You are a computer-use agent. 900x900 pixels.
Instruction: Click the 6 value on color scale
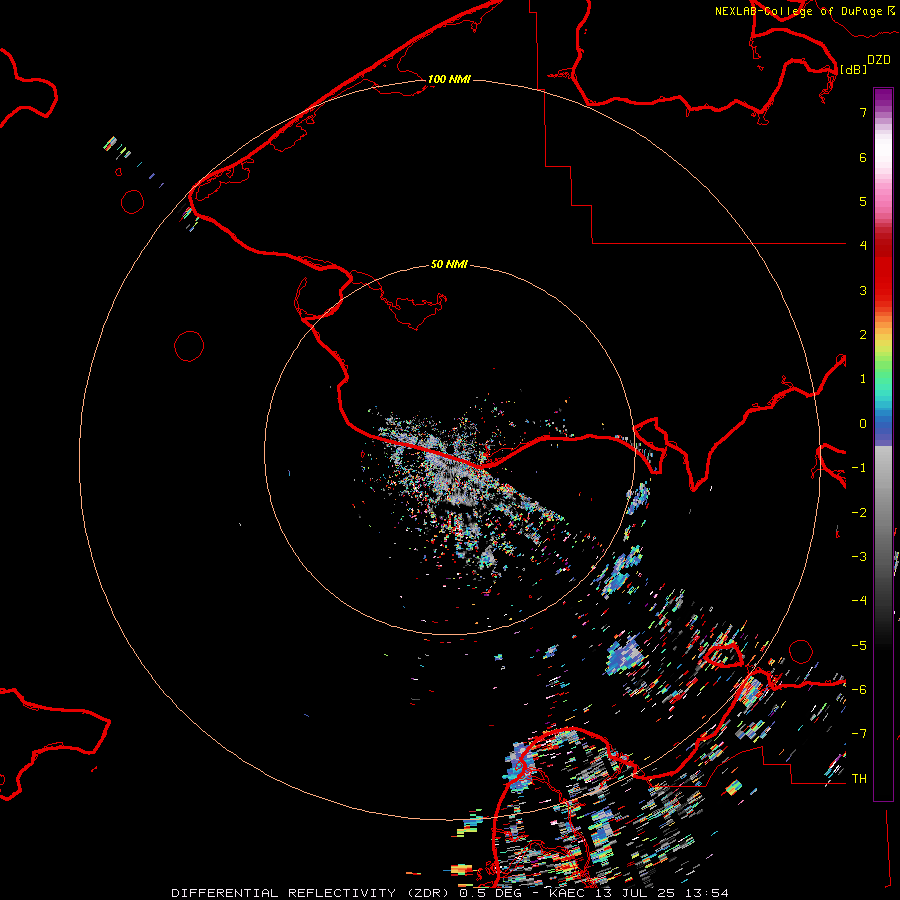pos(863,157)
